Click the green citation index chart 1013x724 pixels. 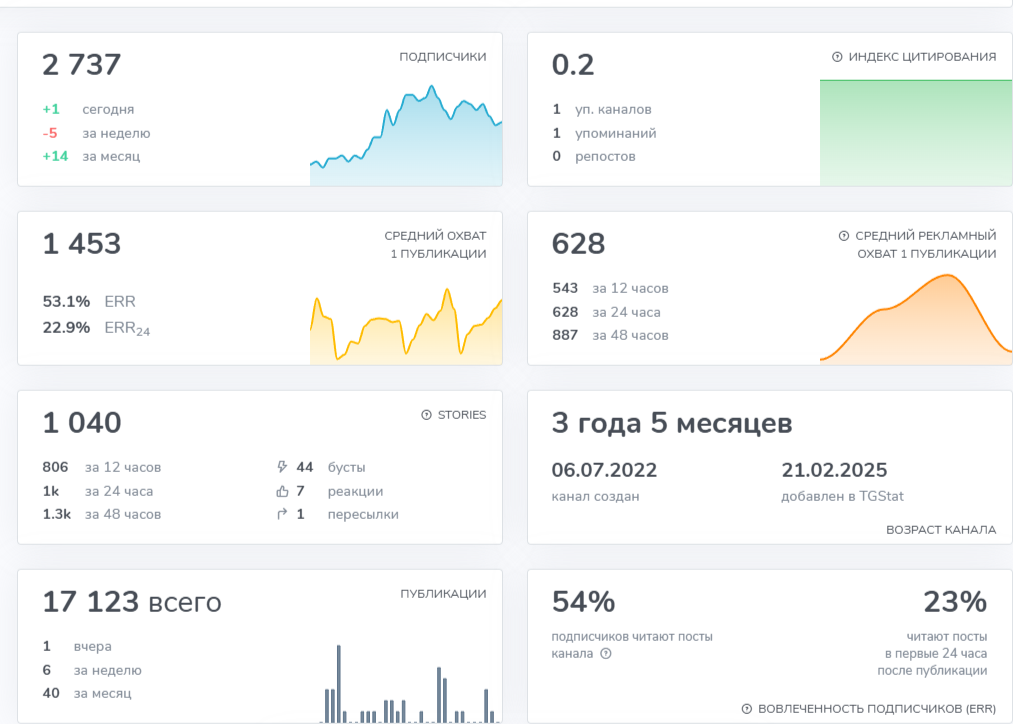915,132
